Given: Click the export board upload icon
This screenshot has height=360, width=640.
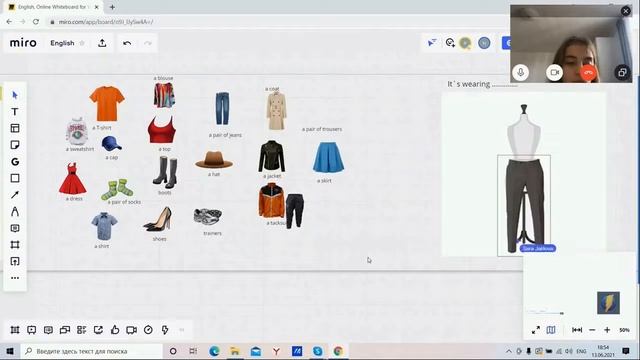Looking at the screenshot, I should (x=102, y=43).
